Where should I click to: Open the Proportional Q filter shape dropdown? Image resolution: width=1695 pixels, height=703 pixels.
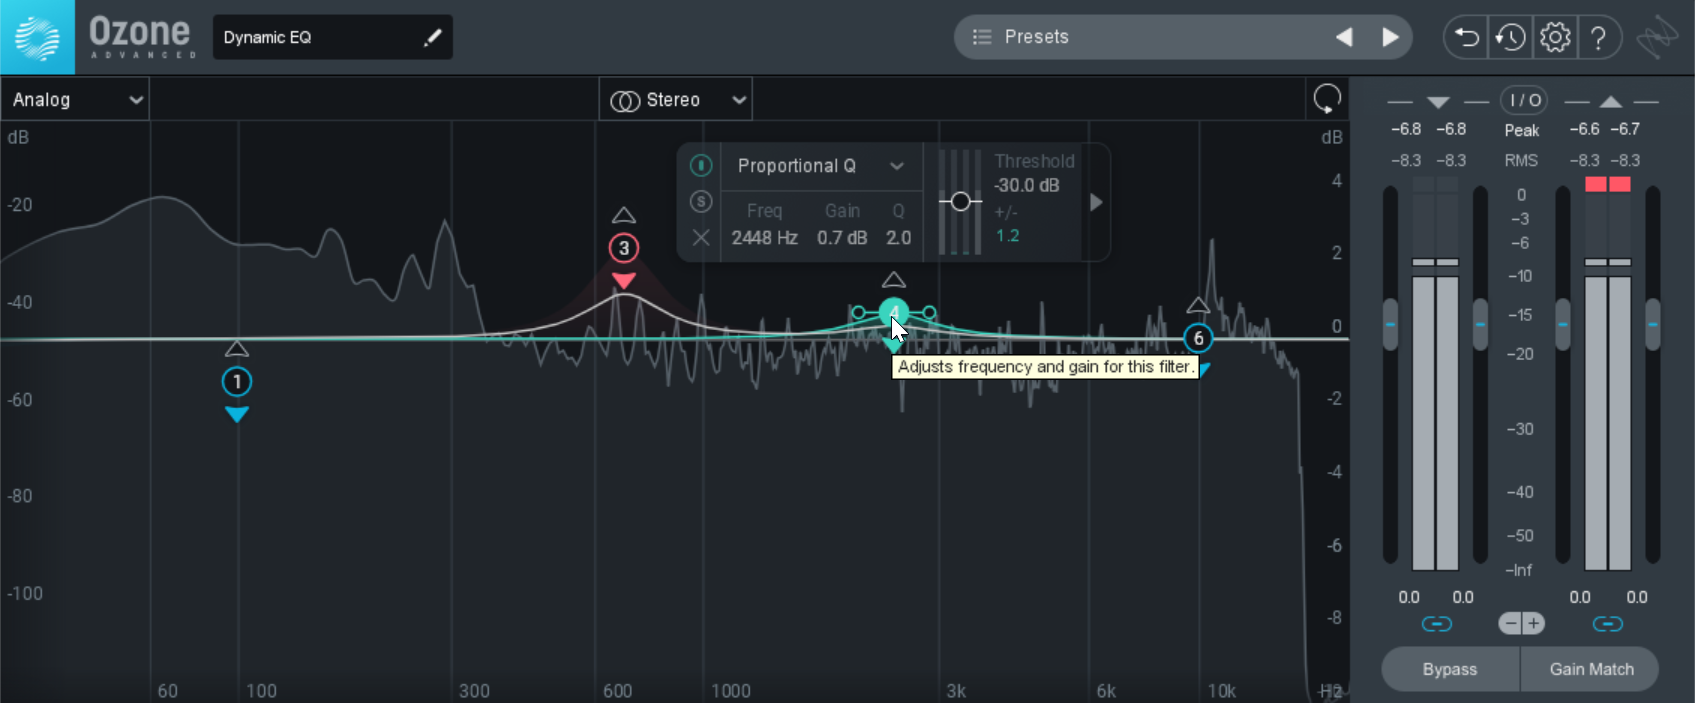[x=820, y=166]
